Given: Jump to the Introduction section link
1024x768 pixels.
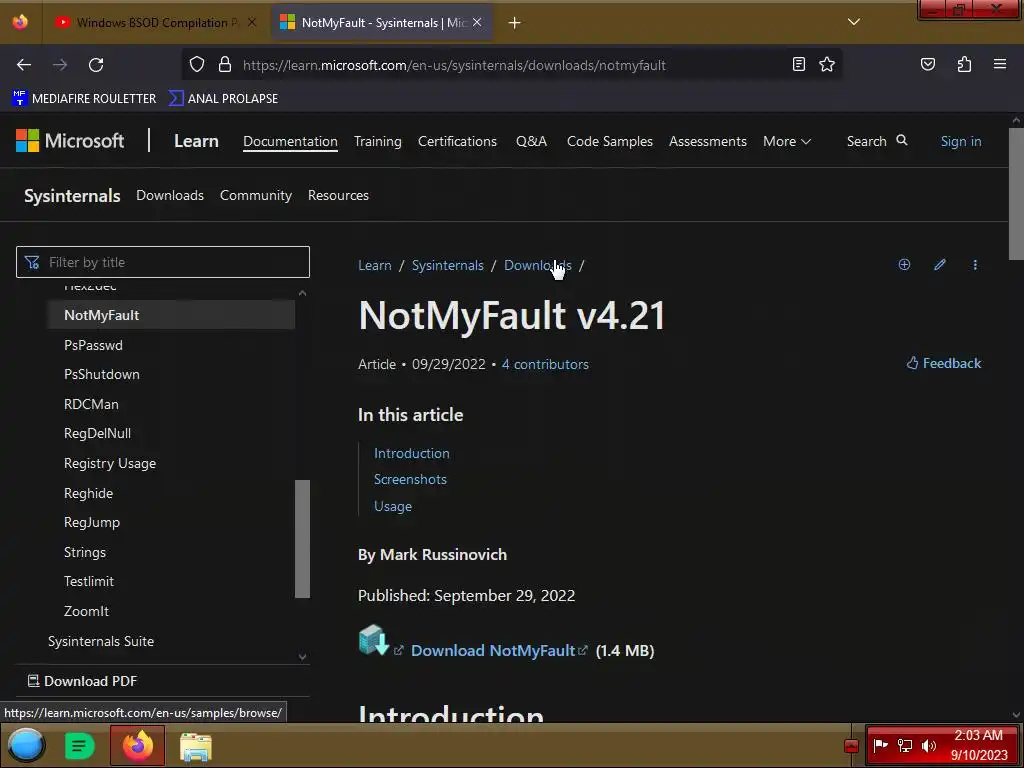Looking at the screenshot, I should point(411,453).
